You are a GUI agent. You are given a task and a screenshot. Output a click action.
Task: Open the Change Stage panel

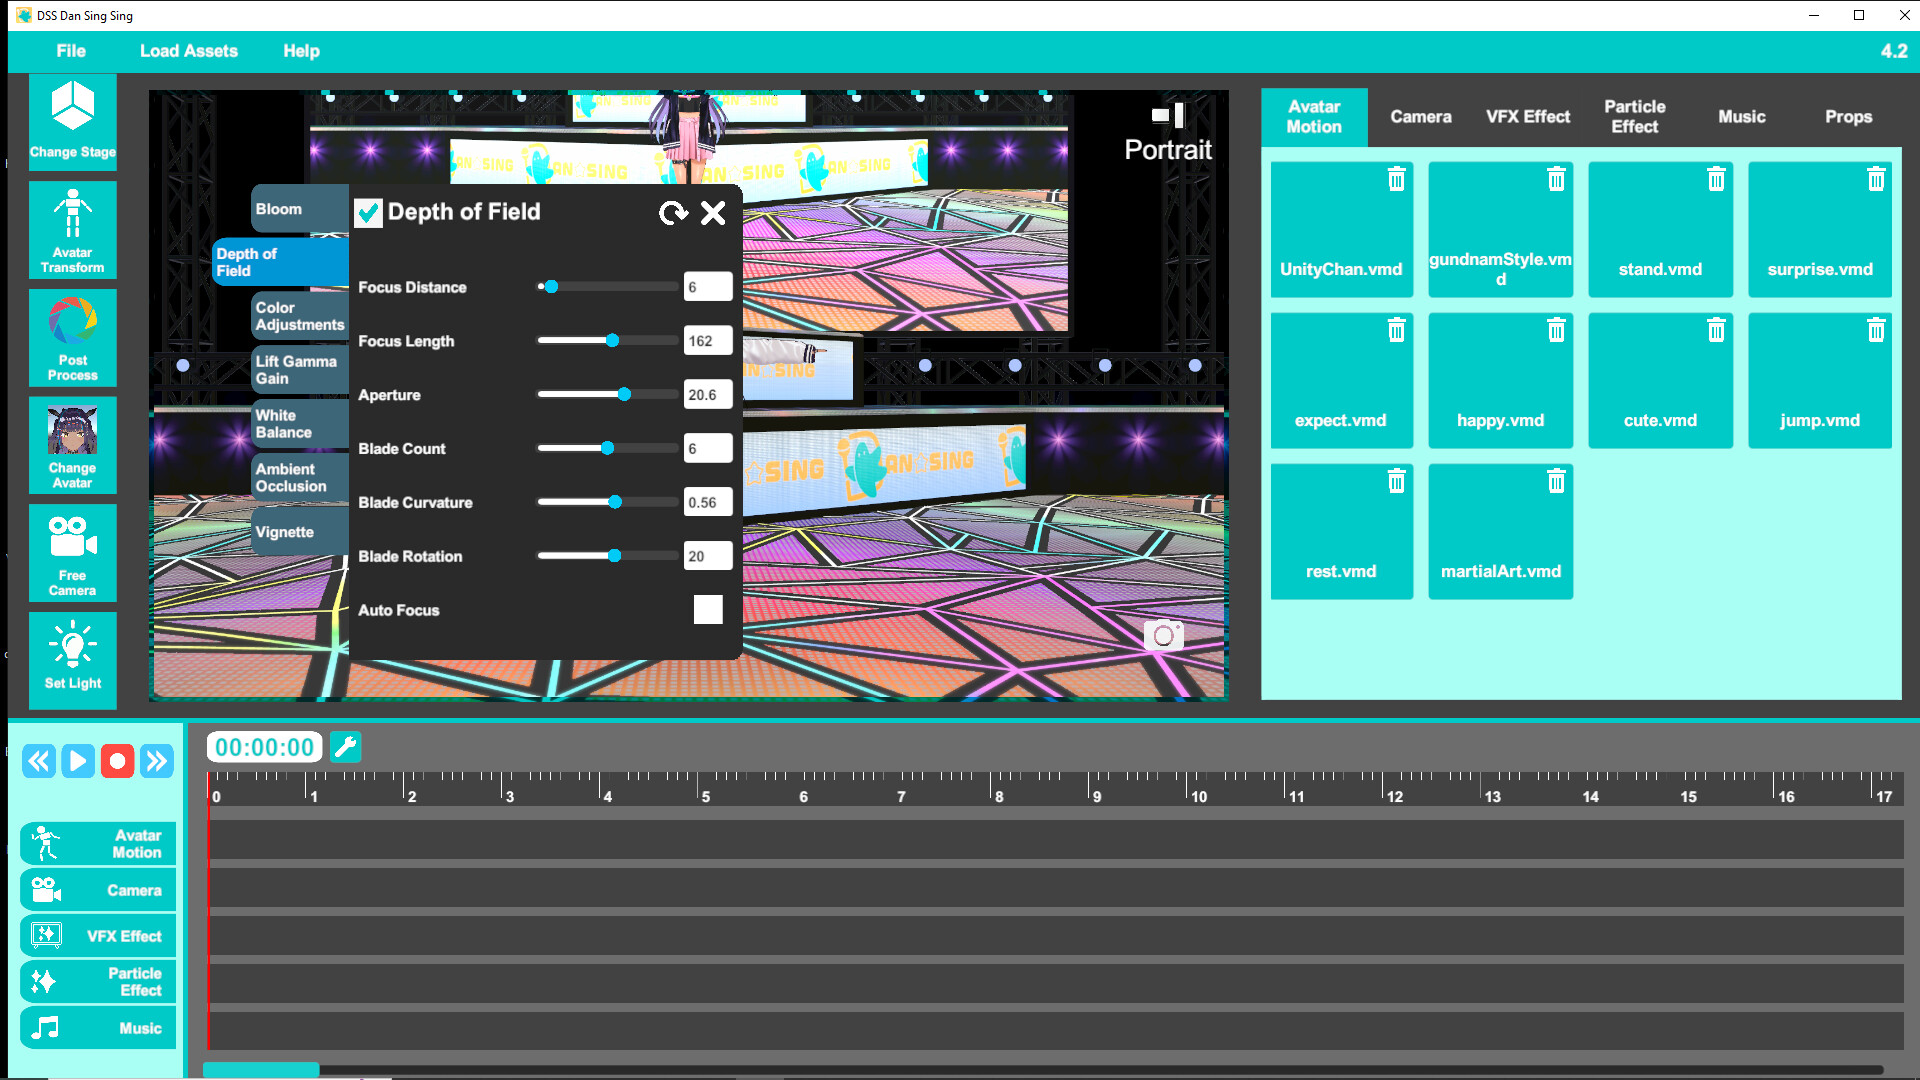point(72,122)
